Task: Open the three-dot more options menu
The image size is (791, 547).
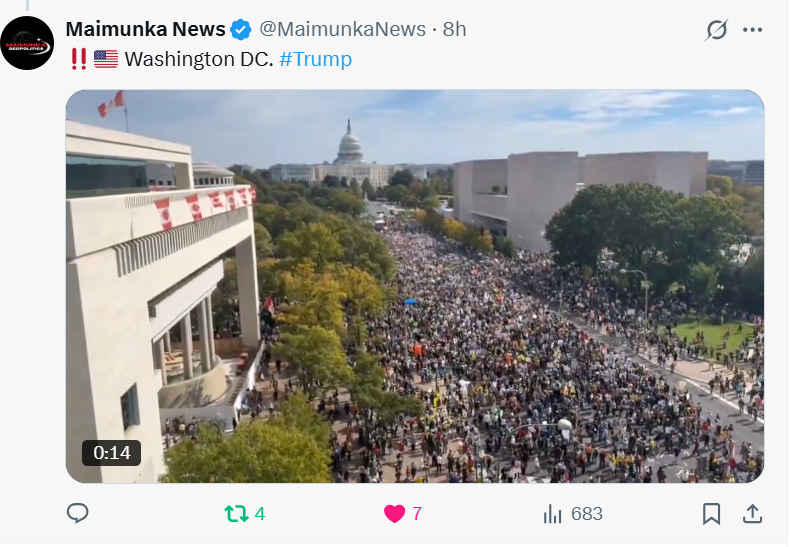Action: tap(753, 30)
